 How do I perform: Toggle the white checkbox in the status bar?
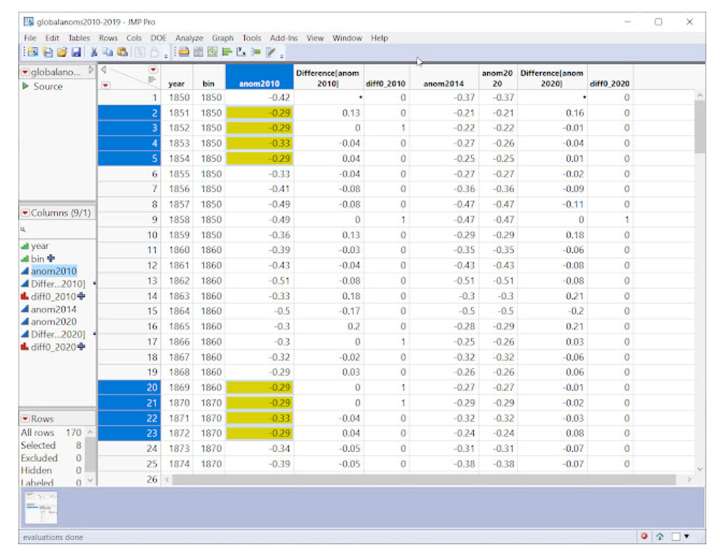click(678, 537)
